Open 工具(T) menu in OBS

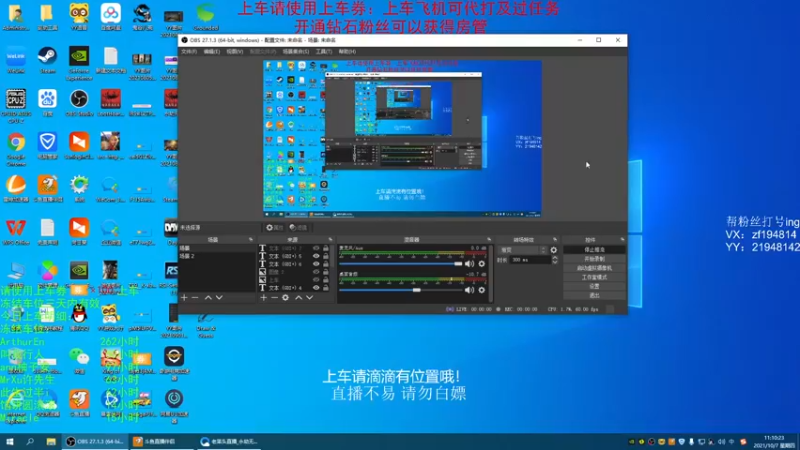coord(323,52)
